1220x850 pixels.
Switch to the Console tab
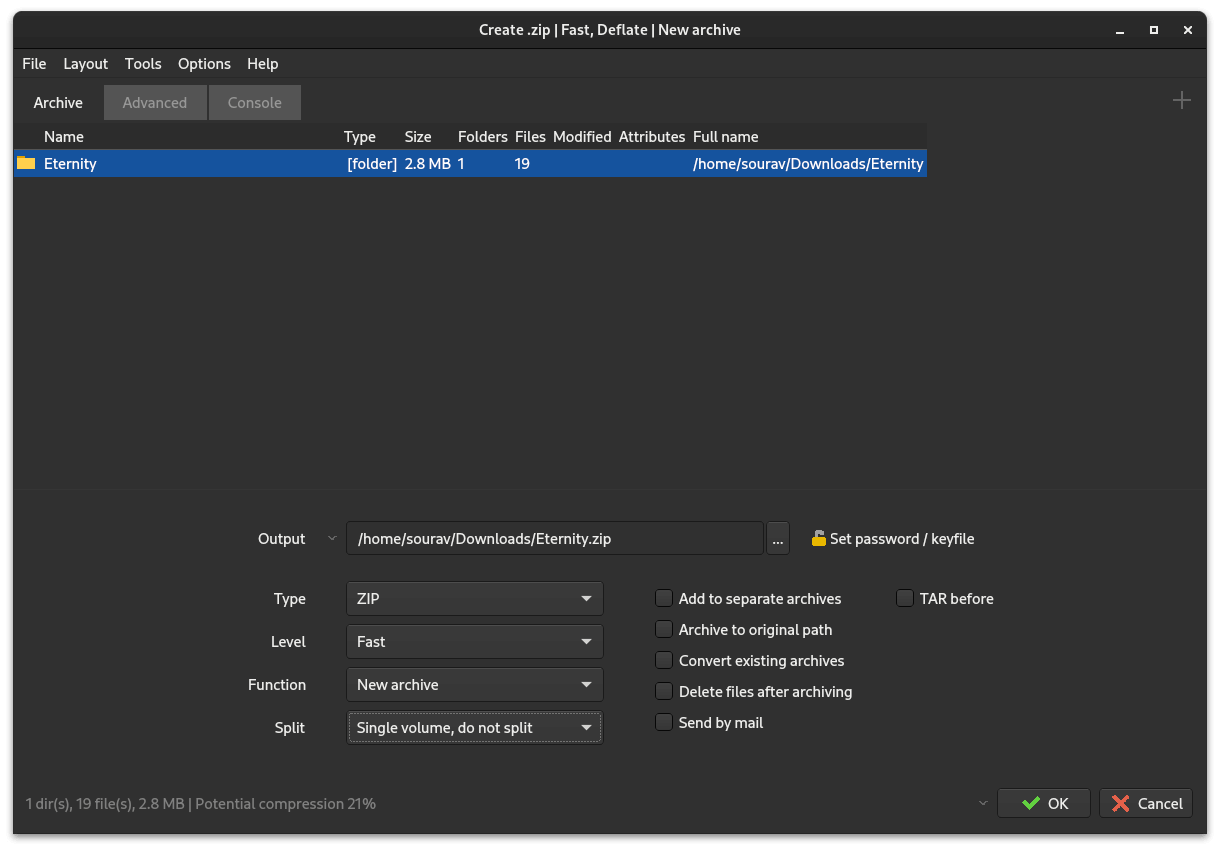click(254, 102)
